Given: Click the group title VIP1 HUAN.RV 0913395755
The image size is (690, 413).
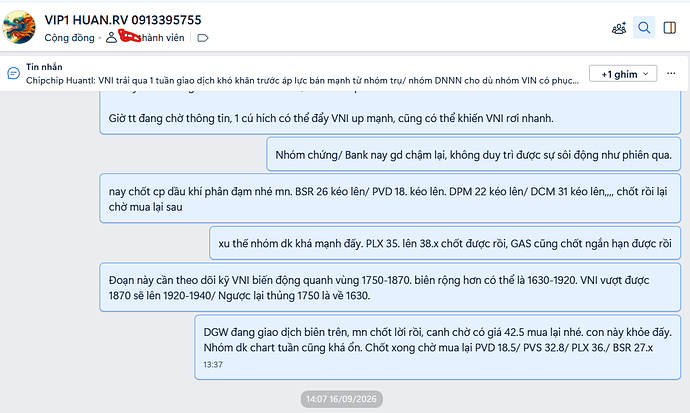Looking at the screenshot, I should click(x=123, y=20).
